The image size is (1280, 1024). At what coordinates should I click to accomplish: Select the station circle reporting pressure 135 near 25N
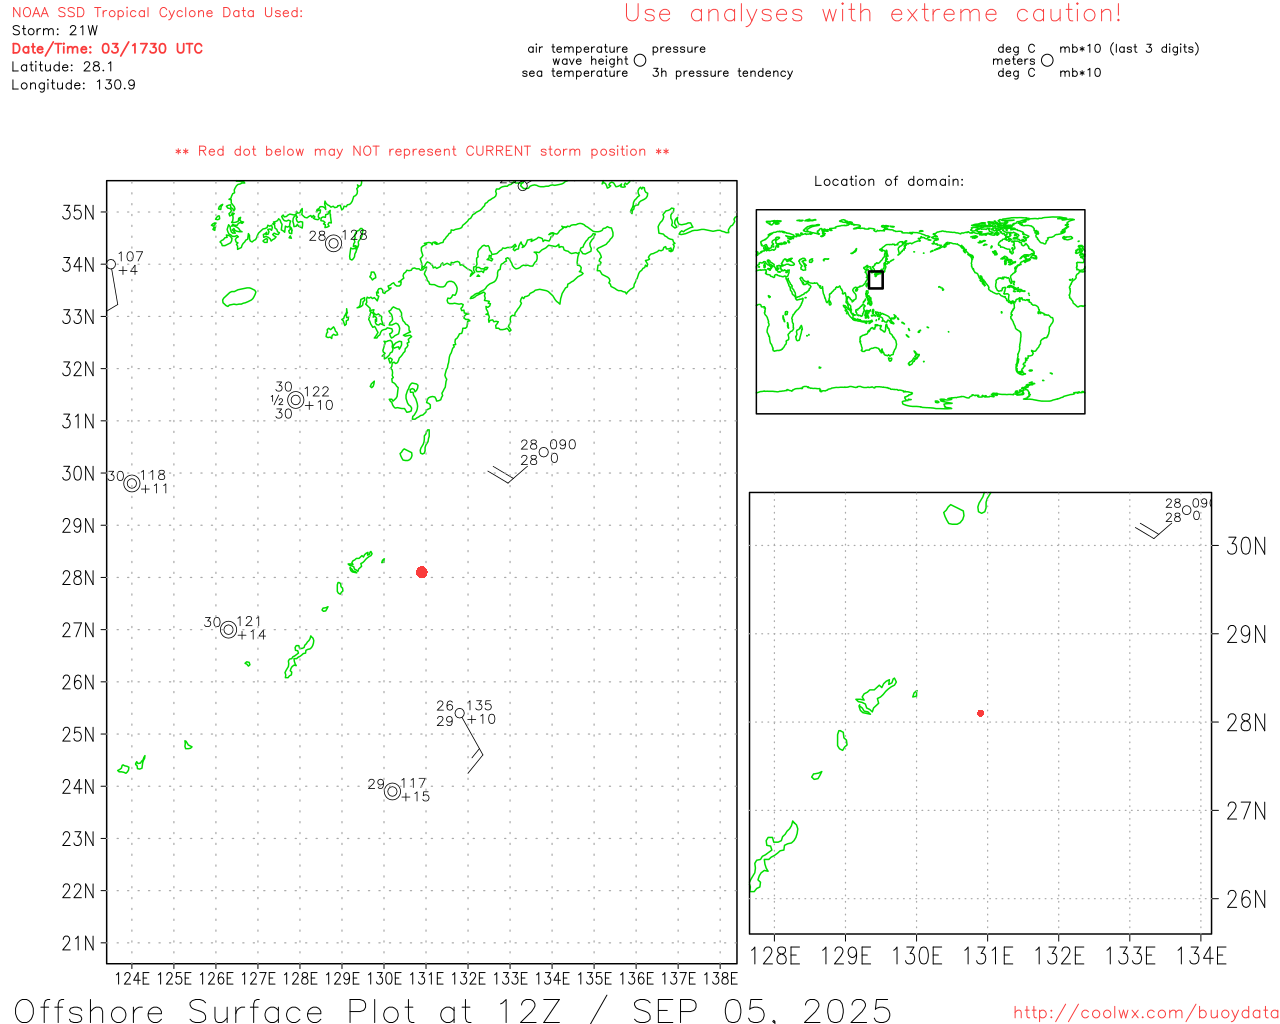[460, 713]
